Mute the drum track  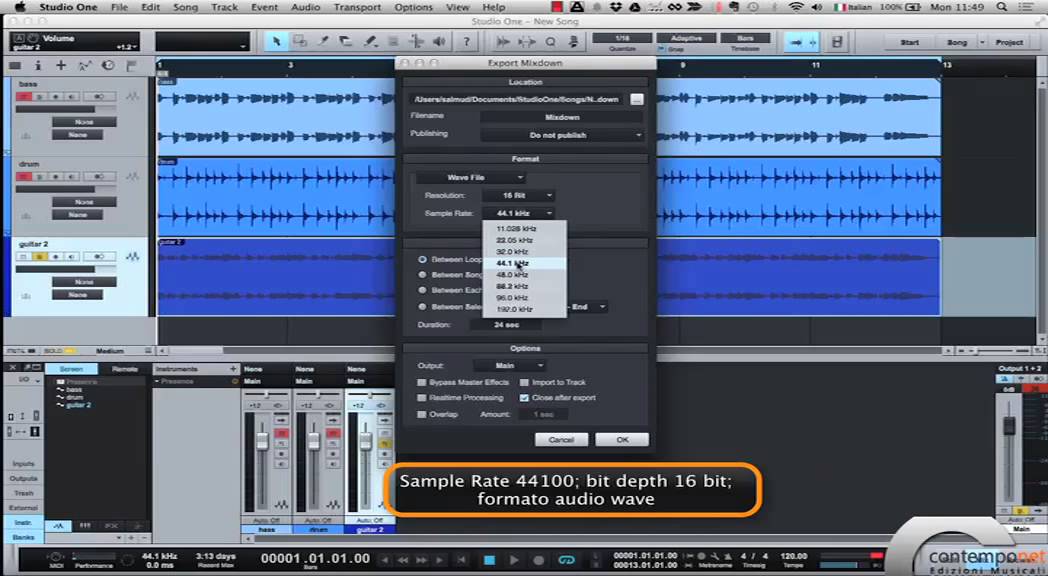point(24,176)
